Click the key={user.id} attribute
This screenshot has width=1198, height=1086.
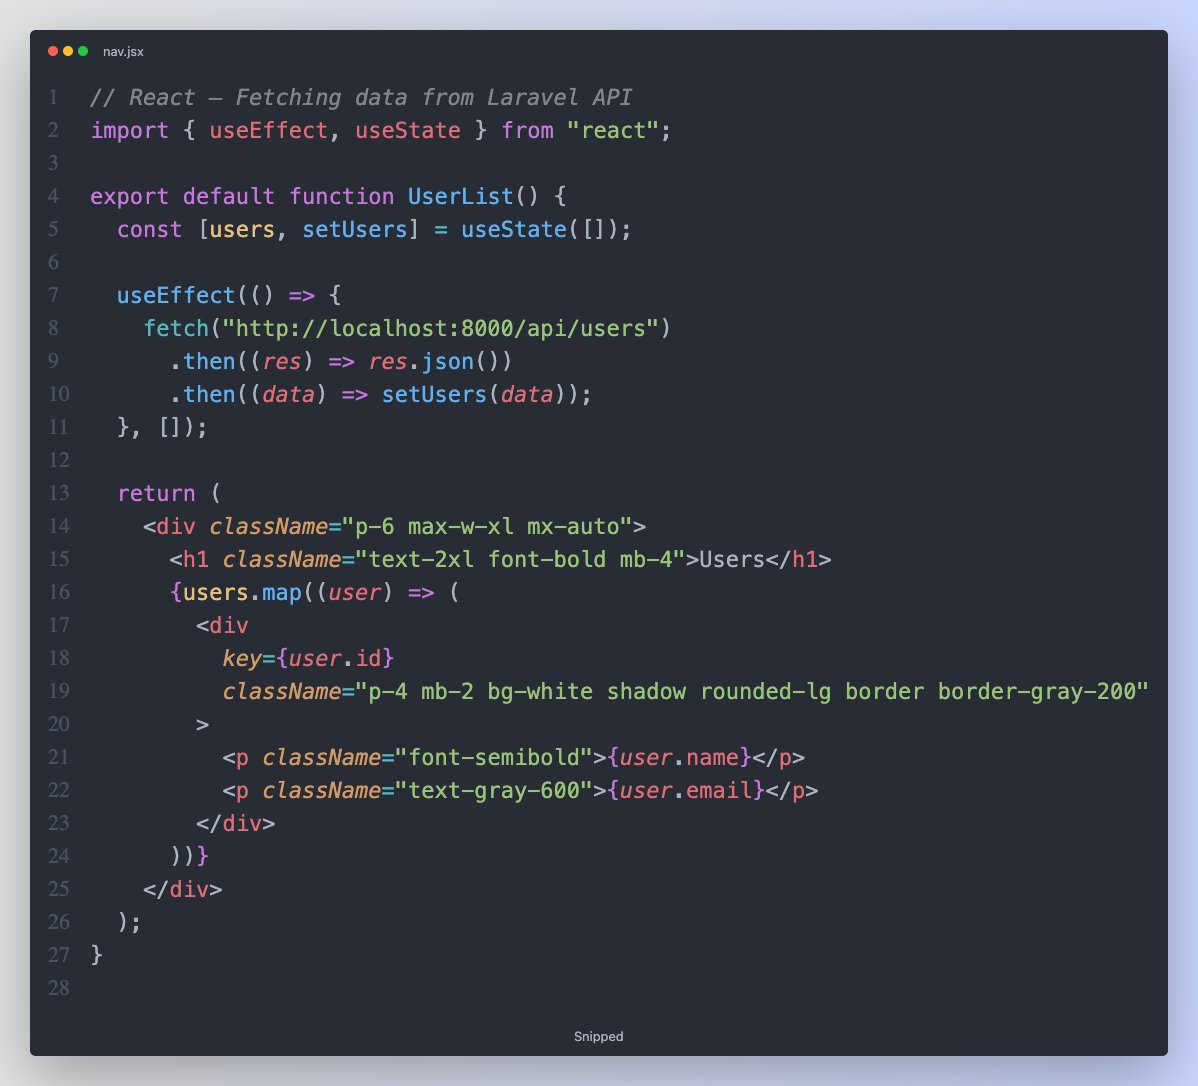pos(308,658)
